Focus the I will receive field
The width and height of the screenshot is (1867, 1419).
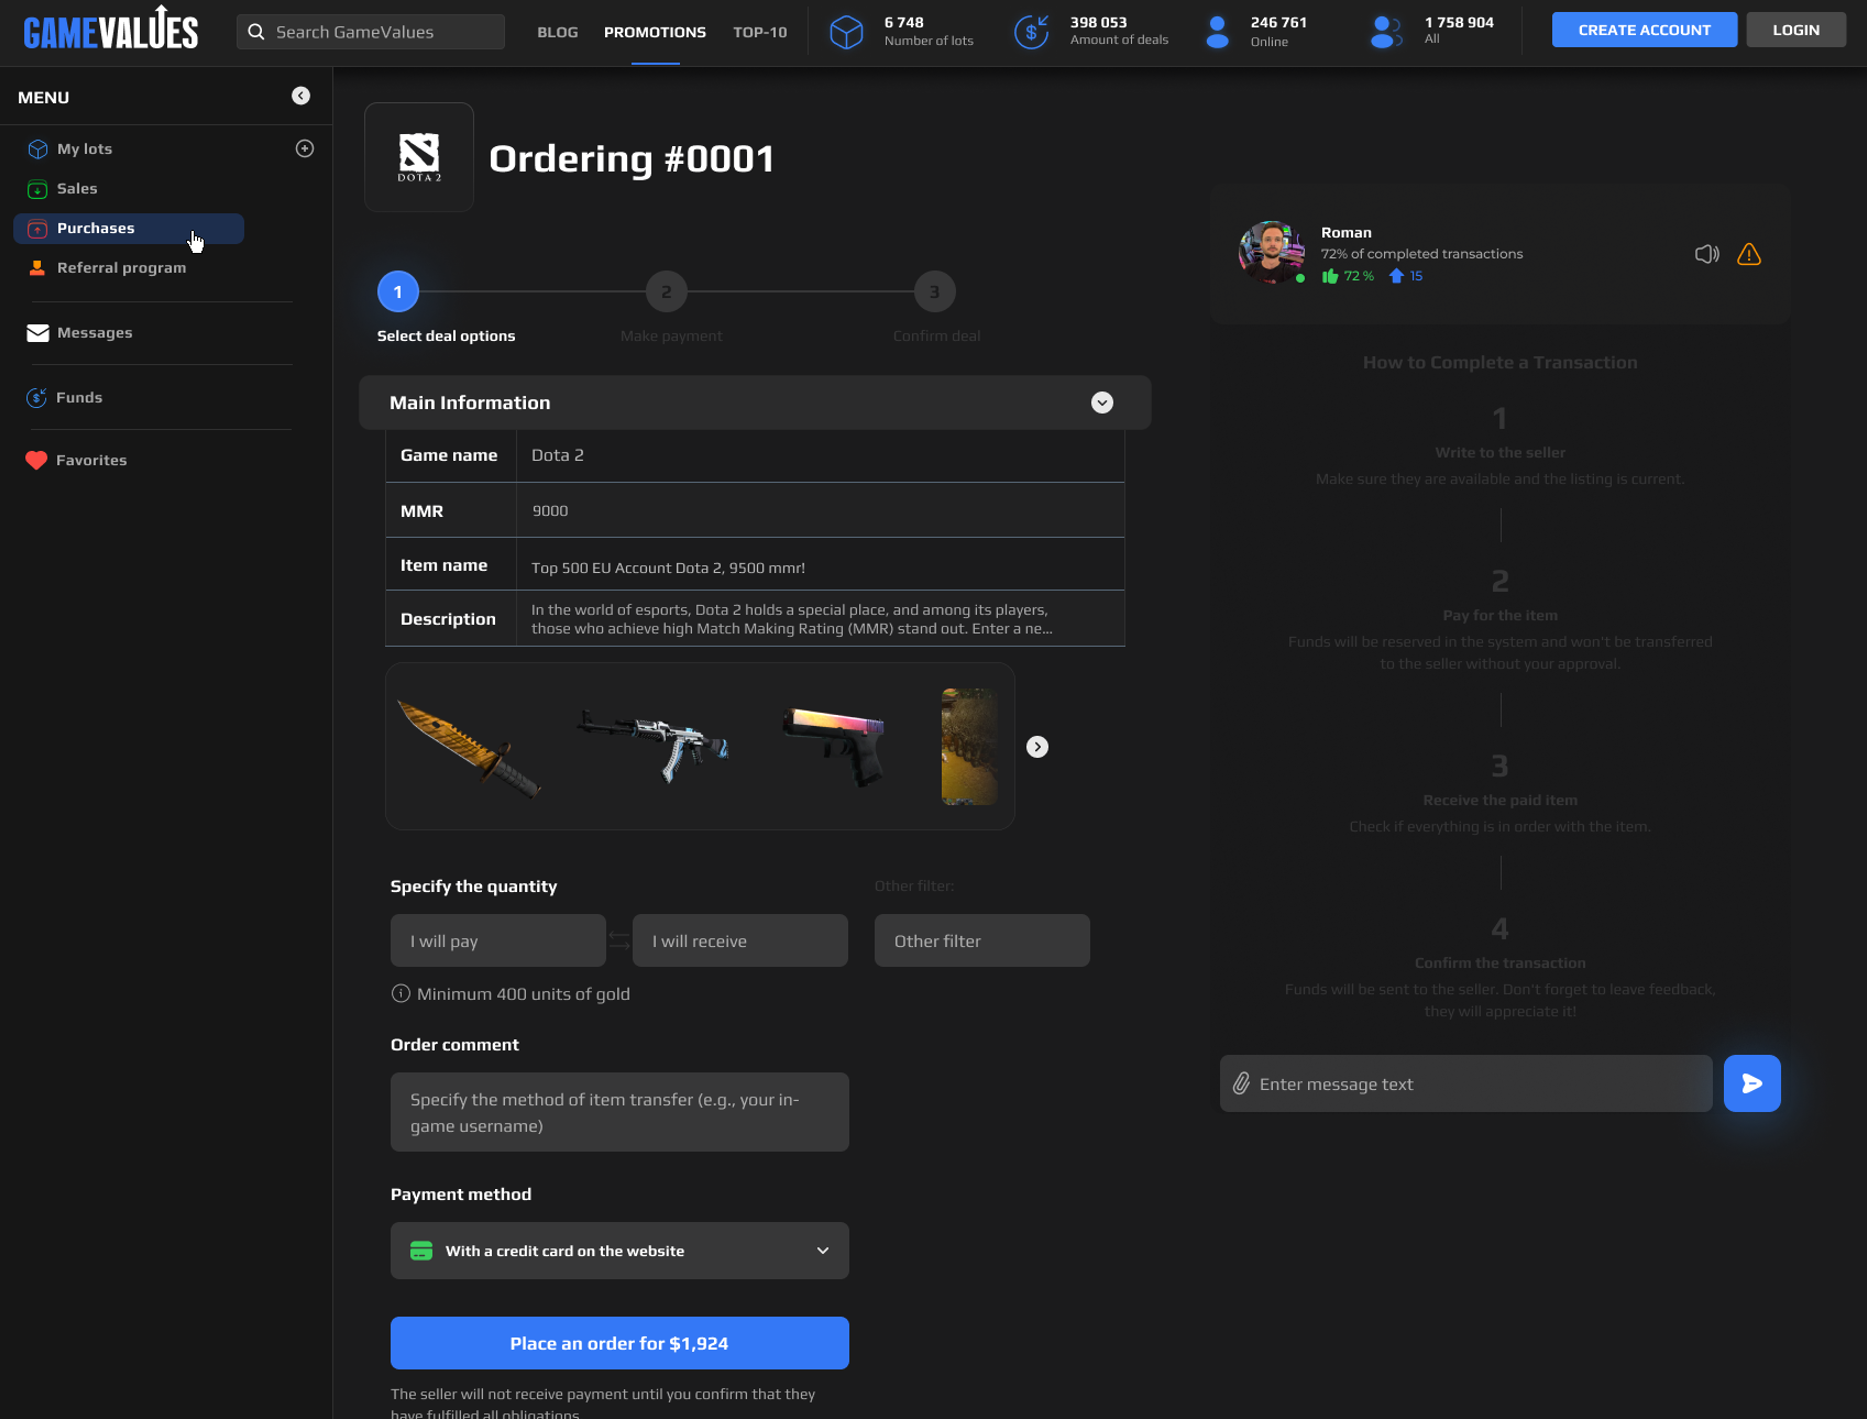(x=740, y=940)
